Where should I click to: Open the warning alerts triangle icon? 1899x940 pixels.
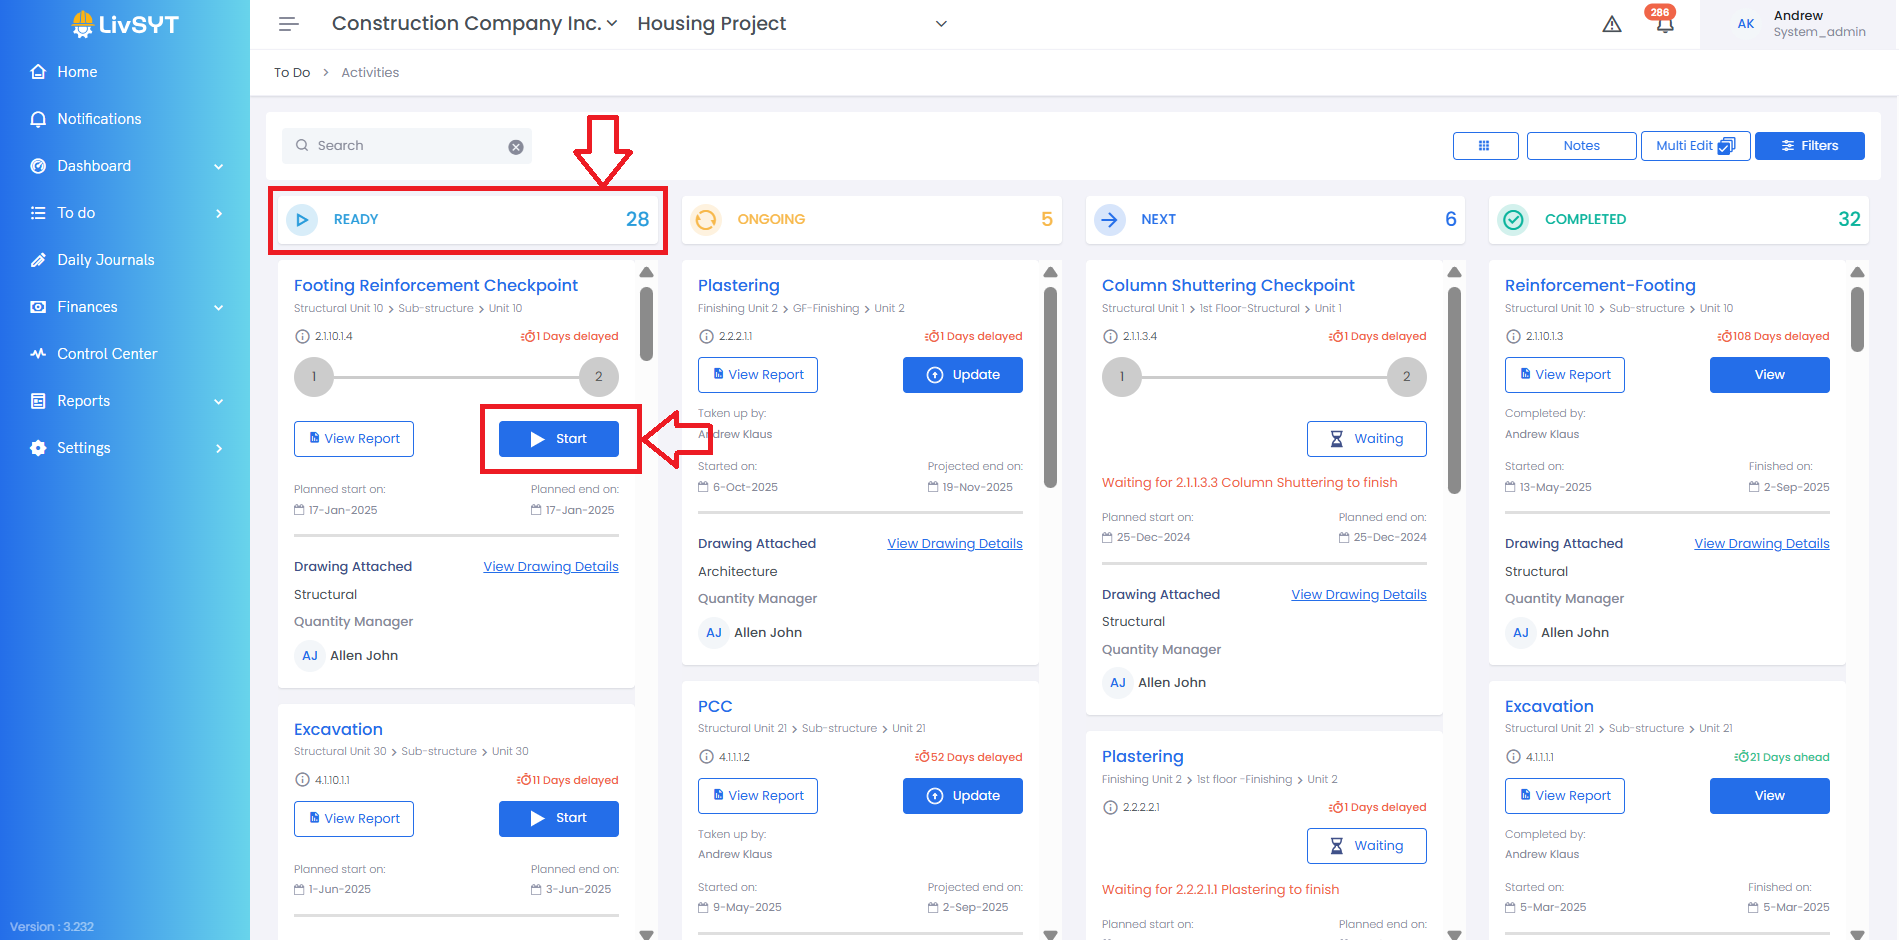(x=1612, y=25)
